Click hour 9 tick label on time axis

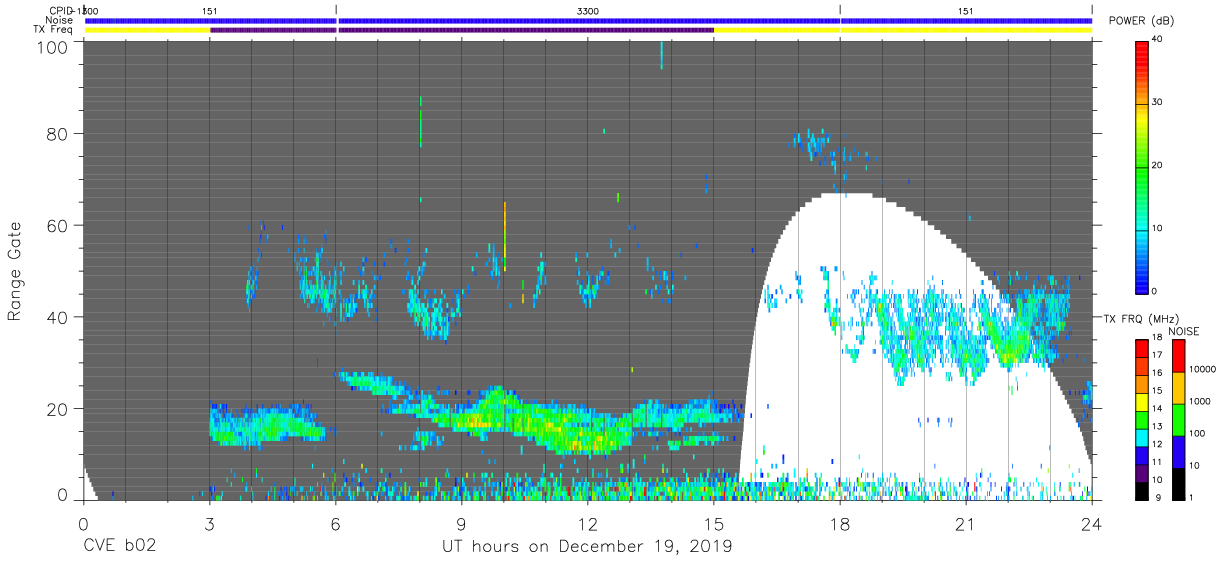(461, 523)
